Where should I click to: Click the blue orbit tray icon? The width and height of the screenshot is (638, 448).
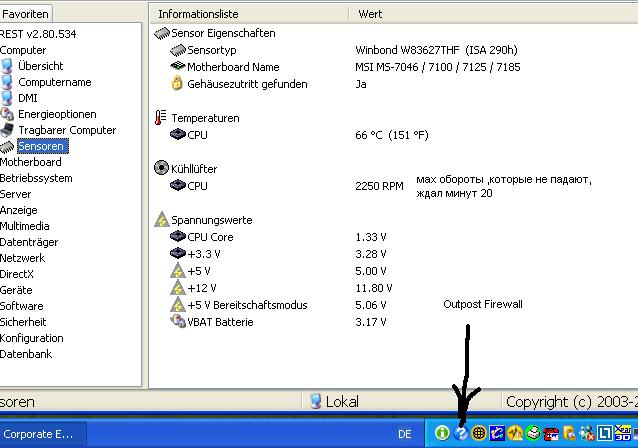click(x=497, y=433)
